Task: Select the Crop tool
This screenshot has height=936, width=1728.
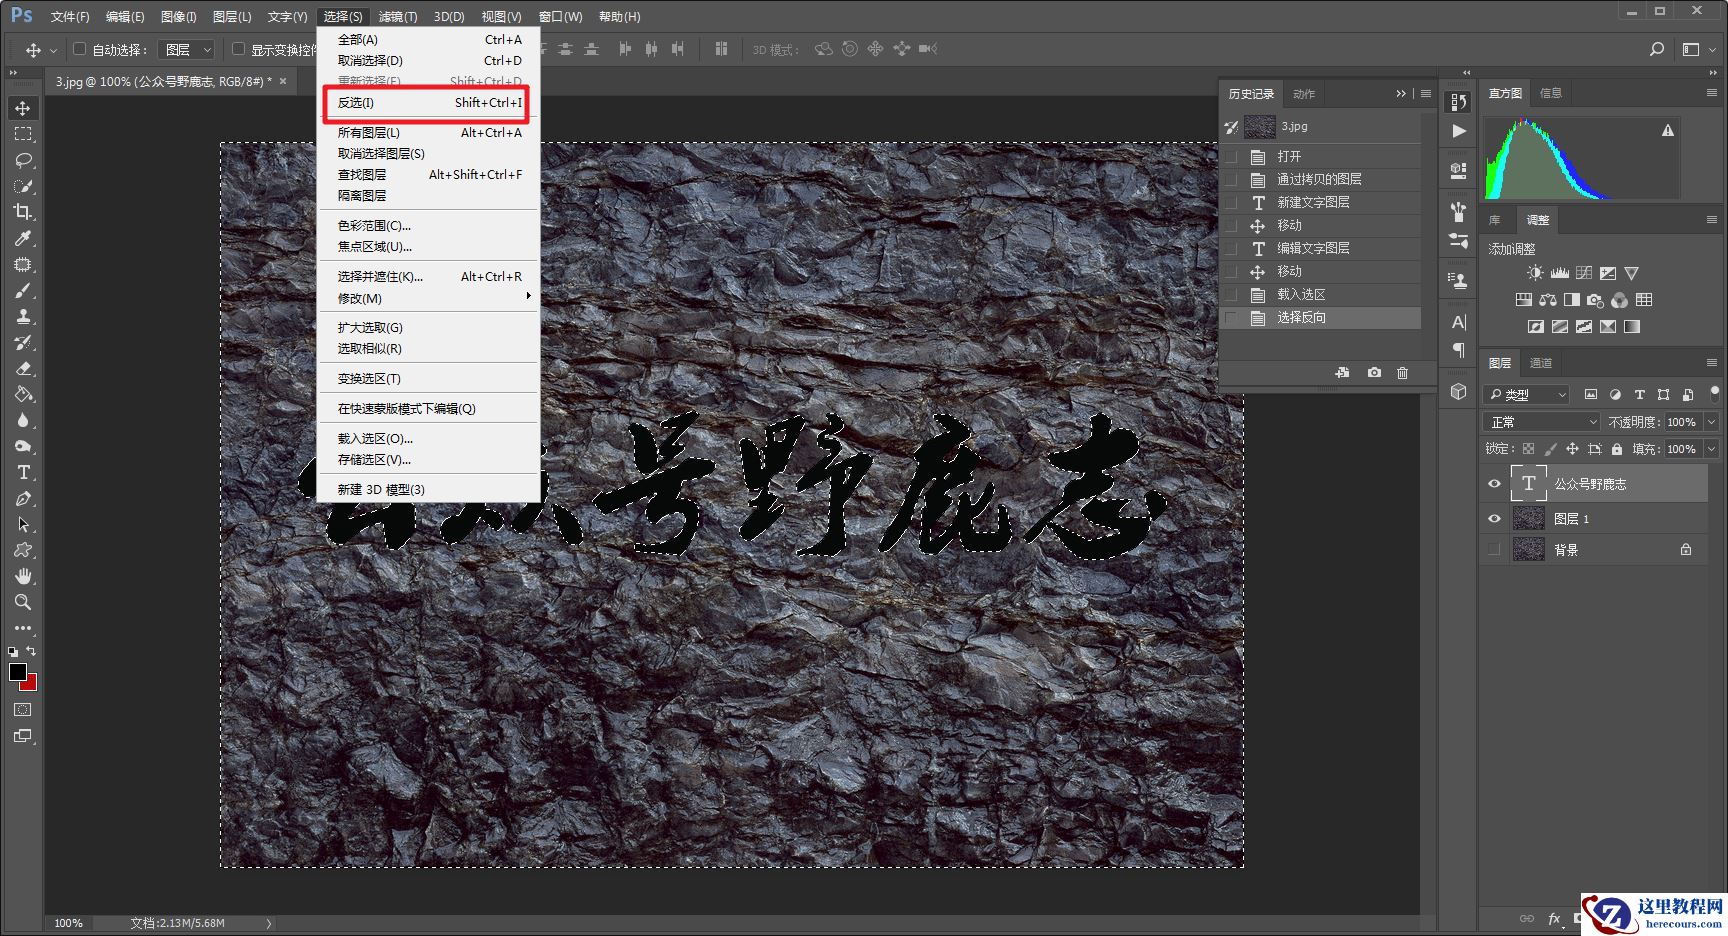Action: point(22,212)
